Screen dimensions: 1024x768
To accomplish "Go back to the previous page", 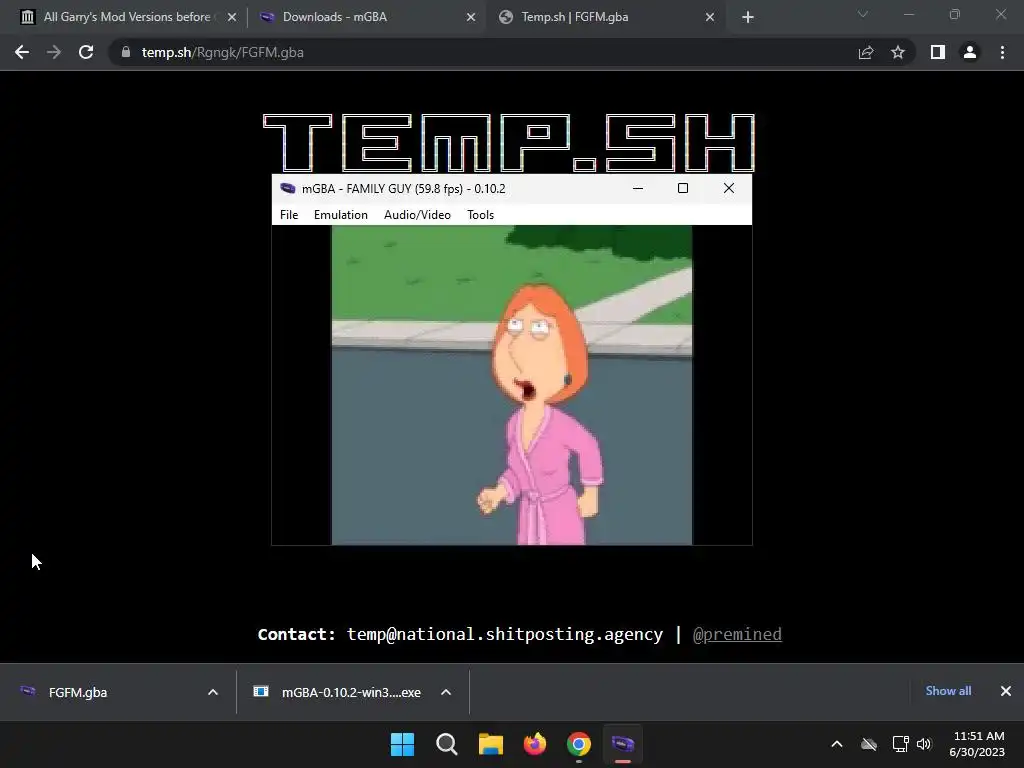I will pyautogui.click(x=22, y=52).
